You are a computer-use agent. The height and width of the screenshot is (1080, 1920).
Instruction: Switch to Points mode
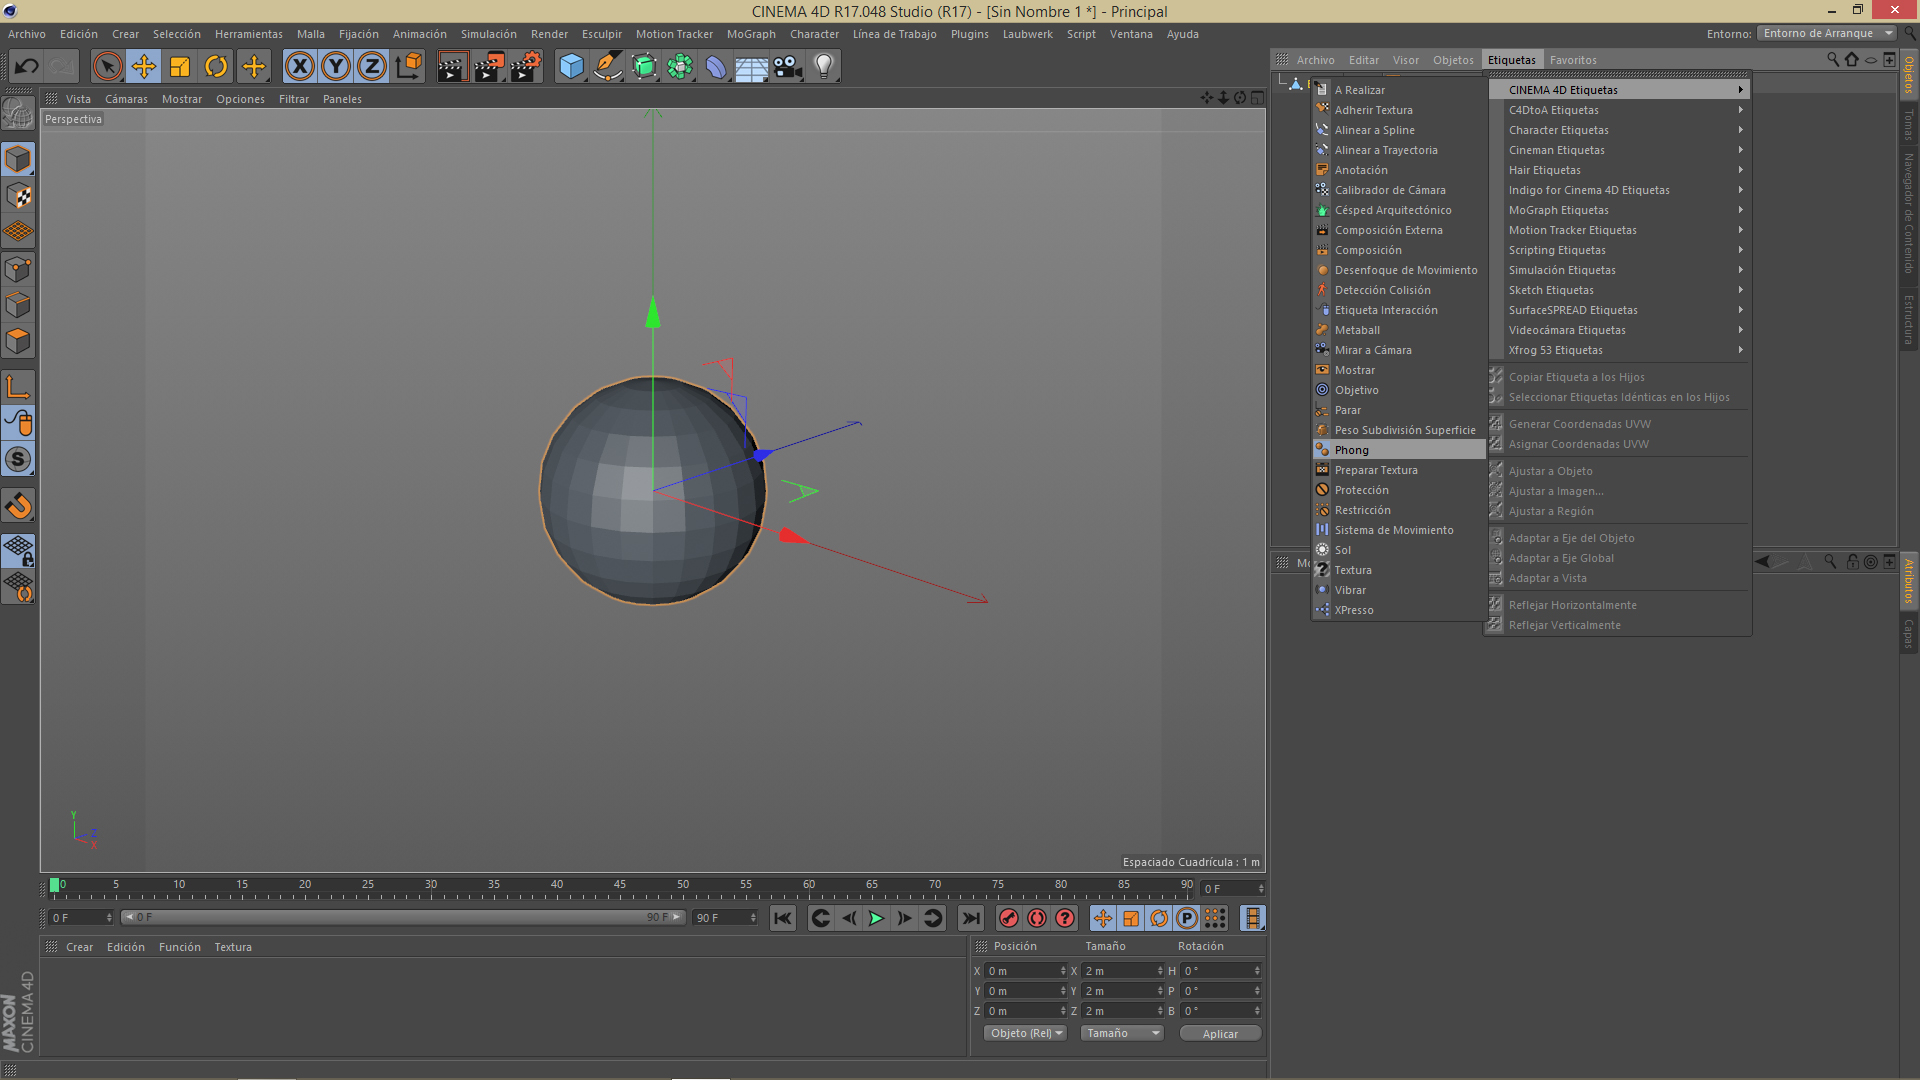pyautogui.click(x=18, y=268)
